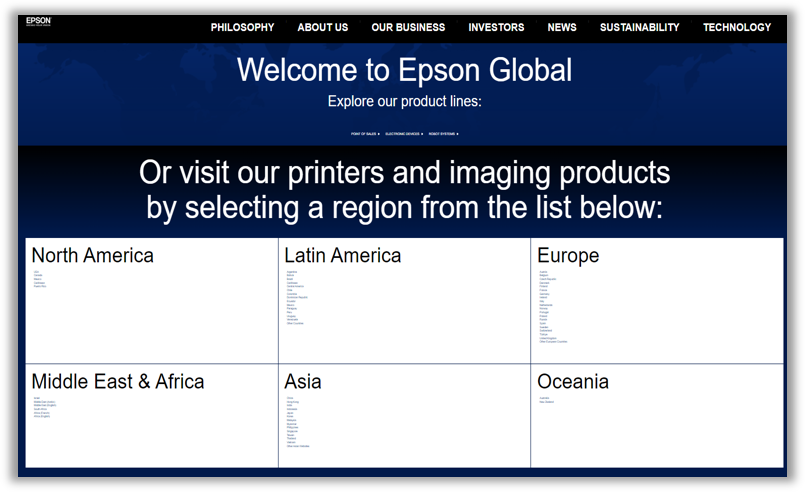Select the Oceania region heading
The width and height of the screenshot is (805, 492).
[572, 382]
